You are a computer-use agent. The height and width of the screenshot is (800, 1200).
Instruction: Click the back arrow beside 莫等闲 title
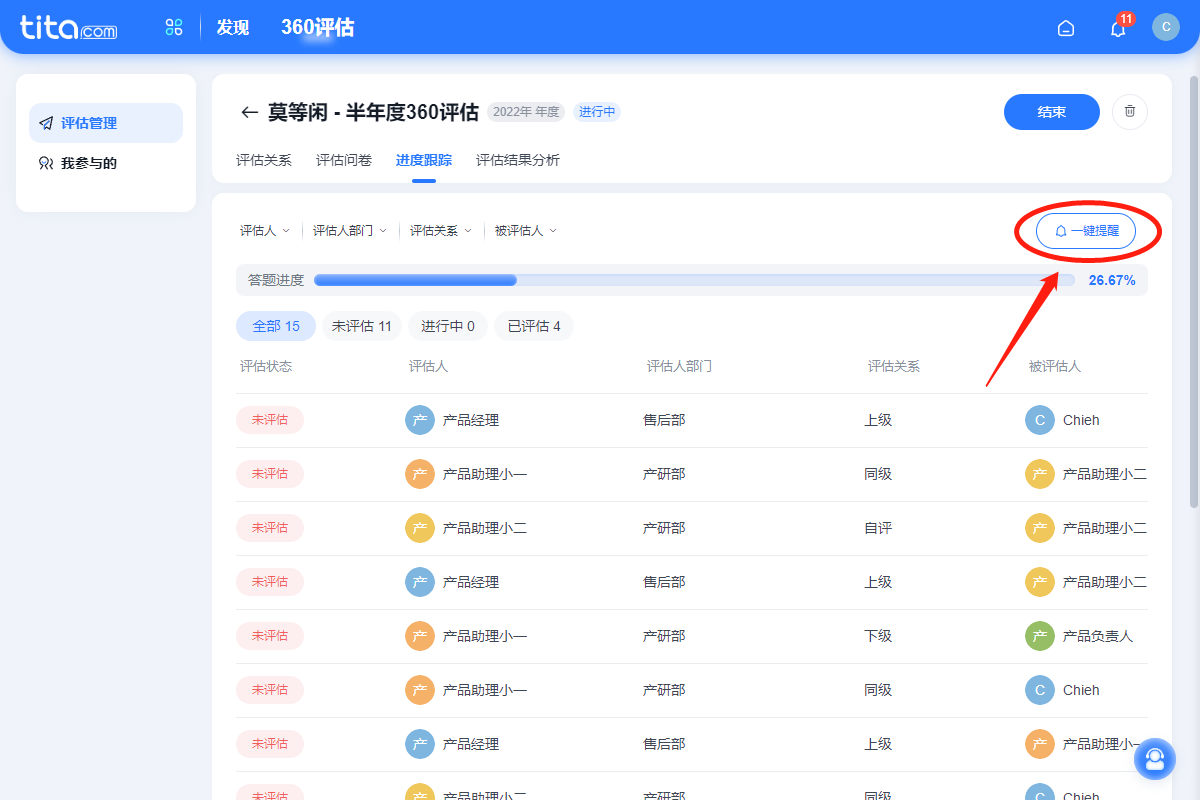[249, 112]
